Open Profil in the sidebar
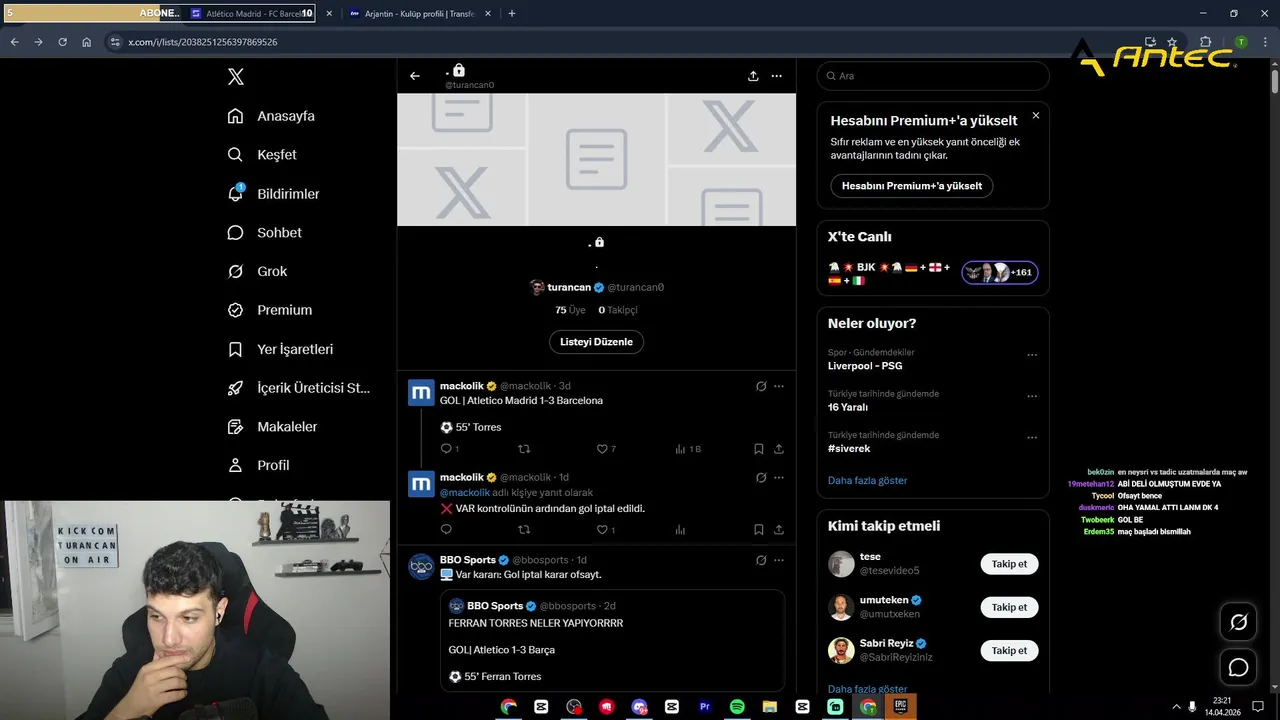This screenshot has height=720, width=1280. pyautogui.click(x=258, y=465)
